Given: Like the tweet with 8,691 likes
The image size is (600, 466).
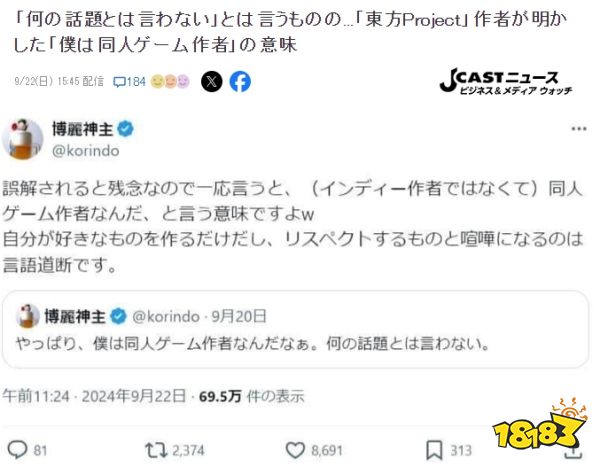Looking at the screenshot, I should pyautogui.click(x=314, y=450).
